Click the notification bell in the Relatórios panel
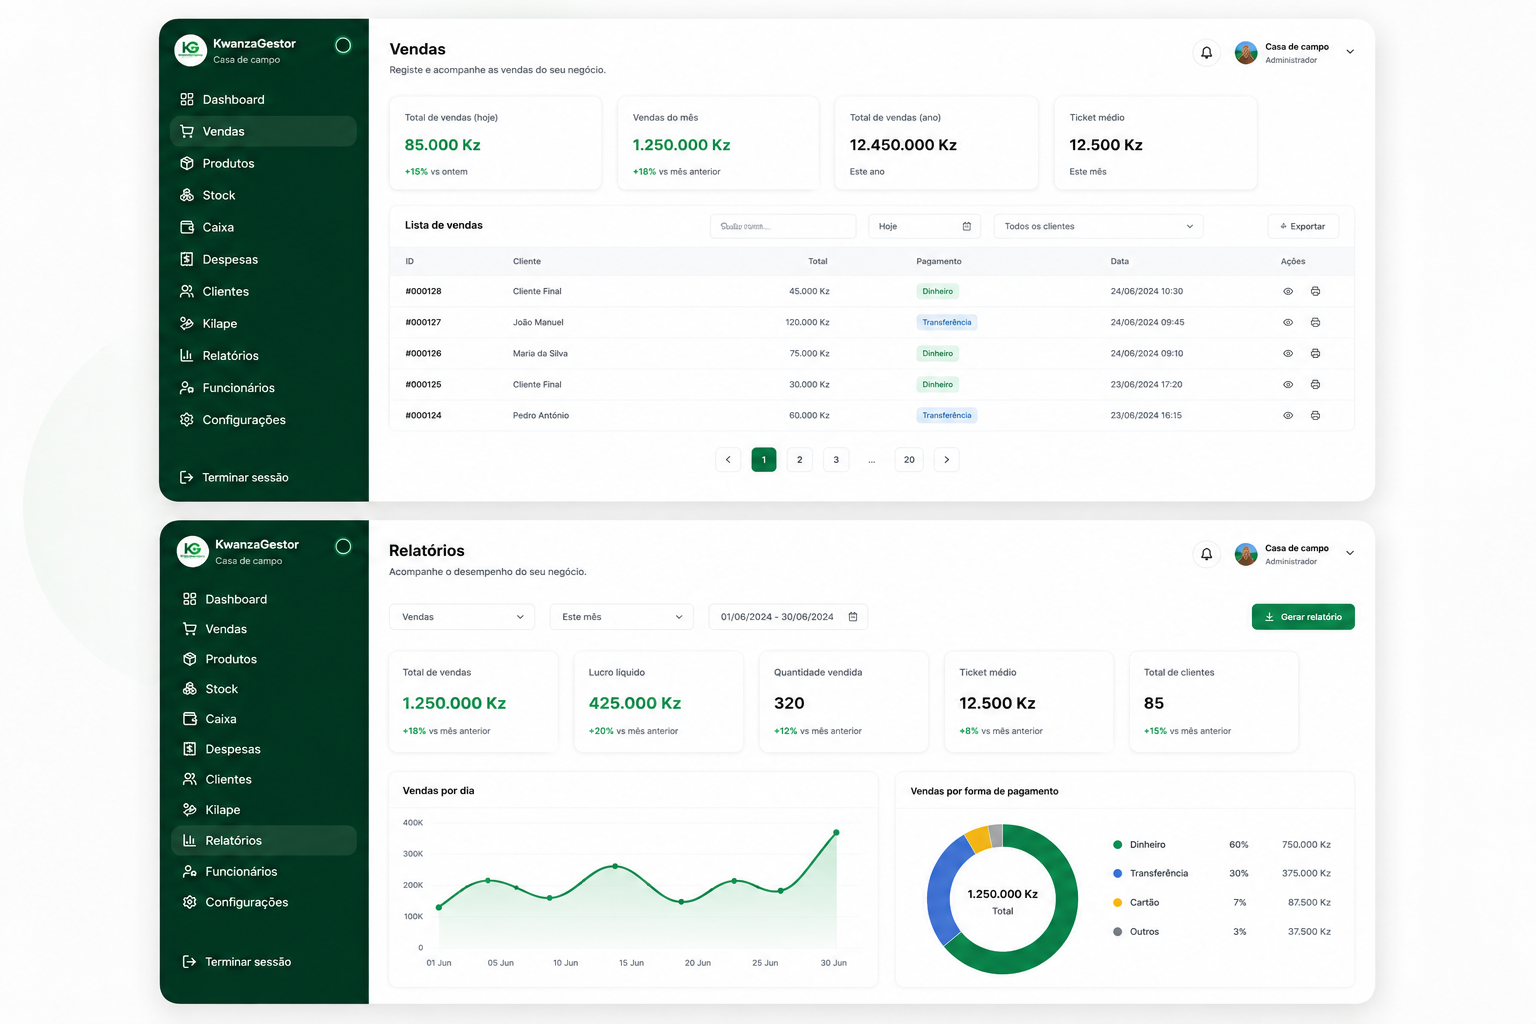The width and height of the screenshot is (1536, 1024). pos(1207,554)
